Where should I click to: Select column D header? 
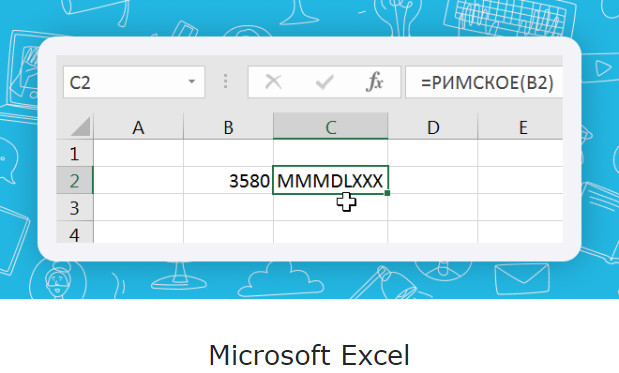click(433, 127)
